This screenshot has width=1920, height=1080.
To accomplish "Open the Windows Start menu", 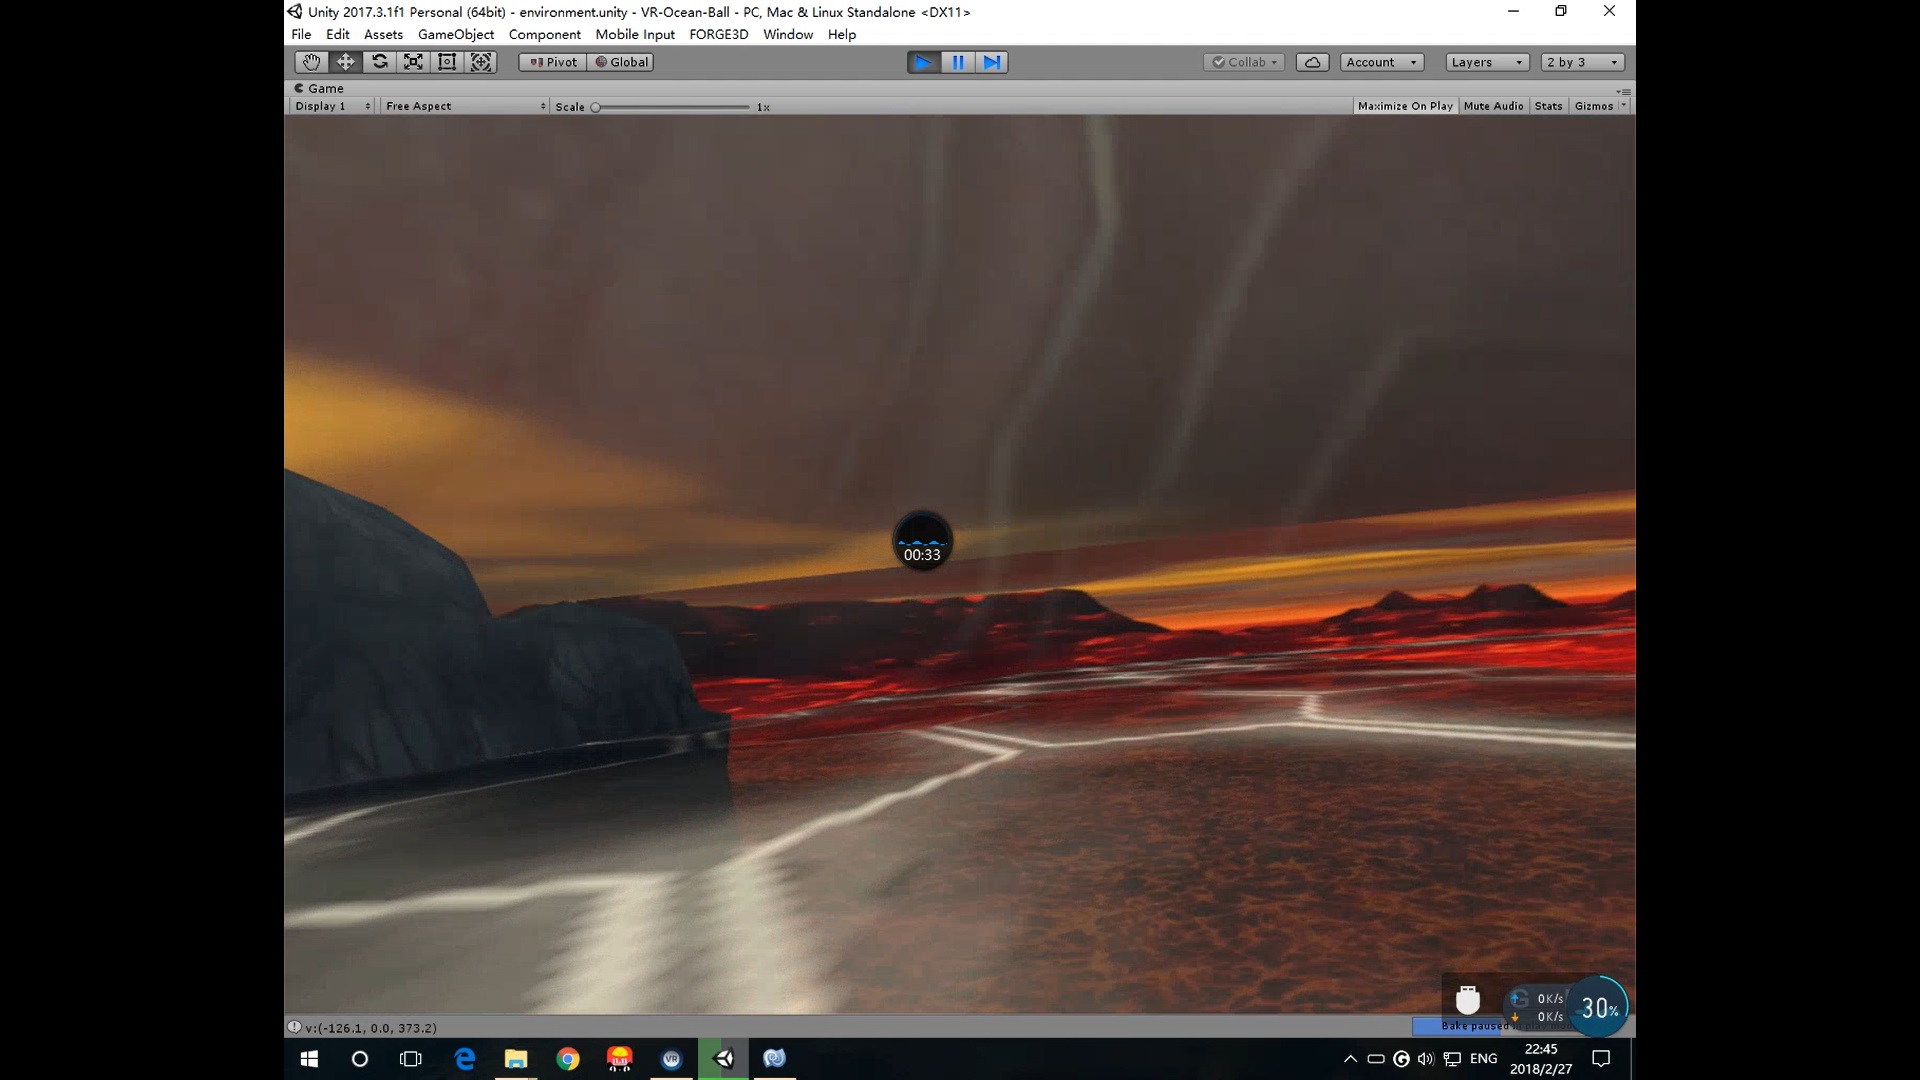I will point(309,1058).
